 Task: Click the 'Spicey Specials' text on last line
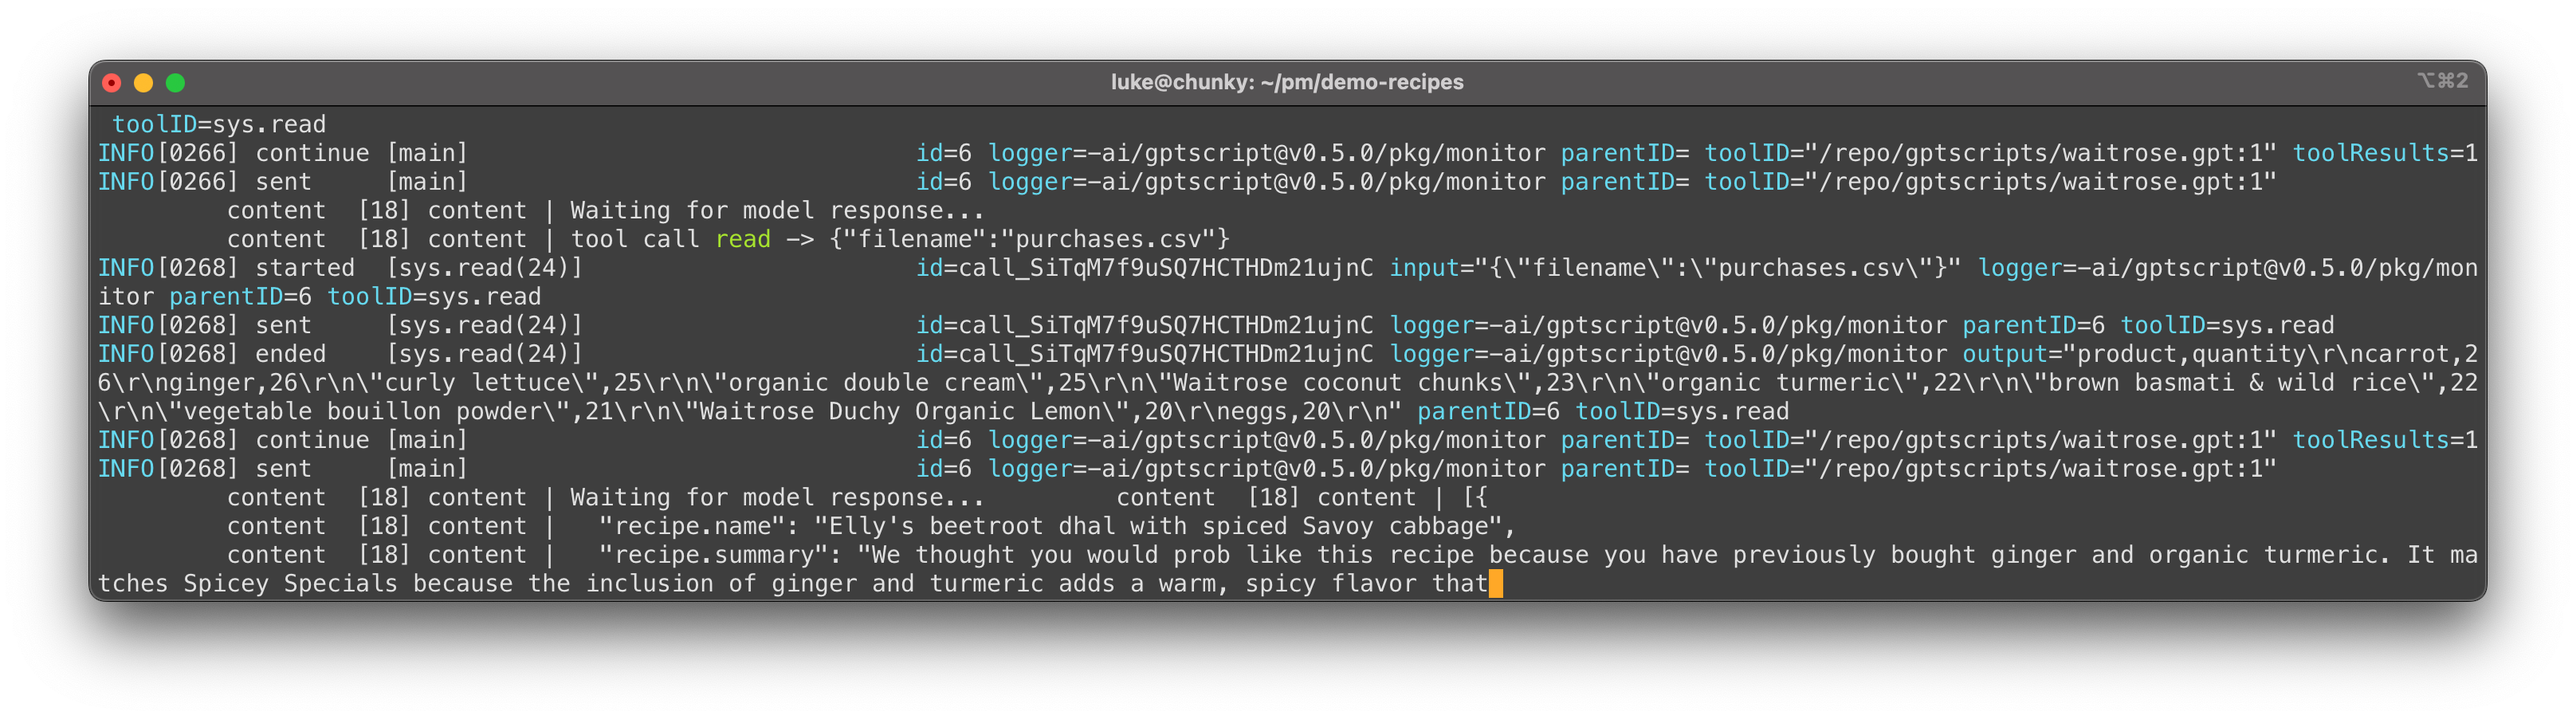[x=290, y=584]
